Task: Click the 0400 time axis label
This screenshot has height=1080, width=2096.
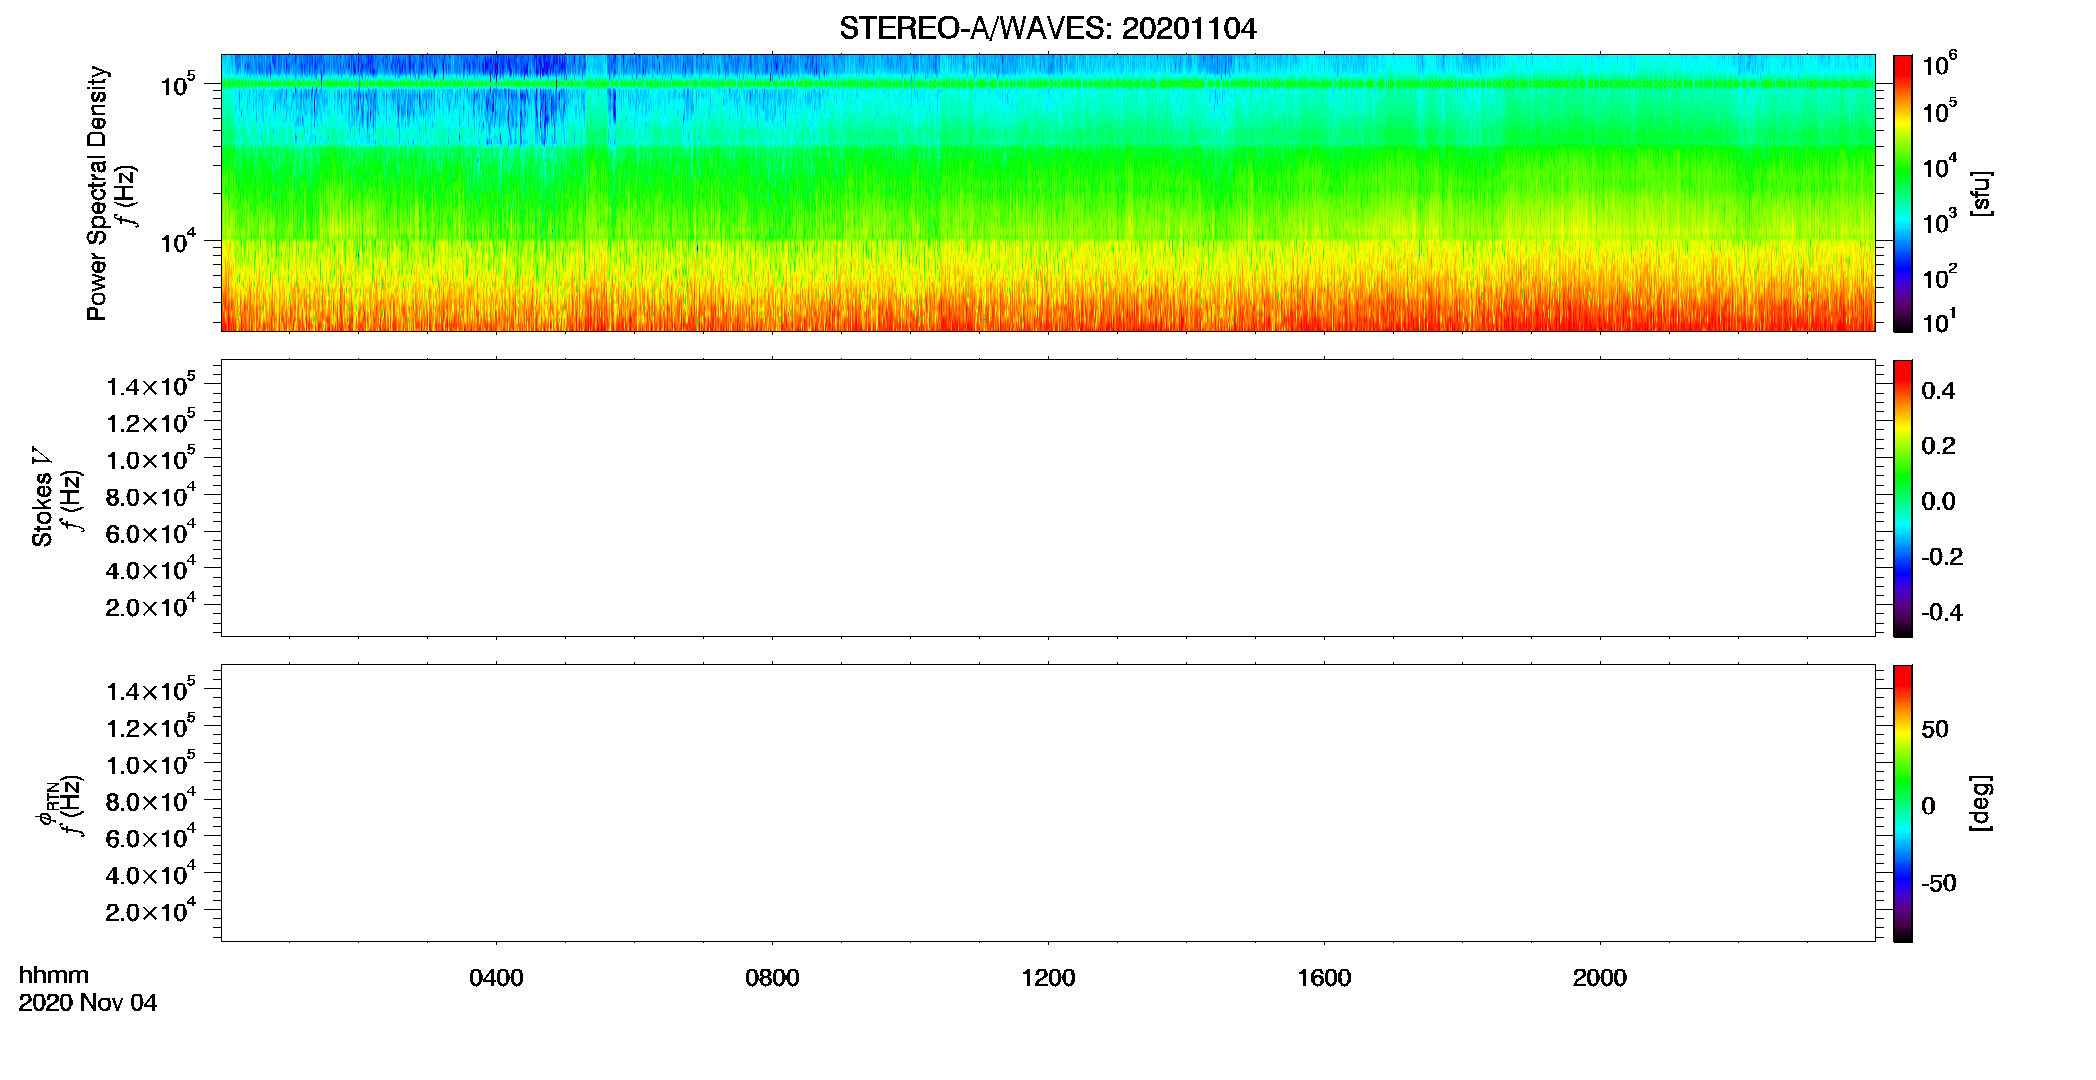Action: [x=496, y=978]
